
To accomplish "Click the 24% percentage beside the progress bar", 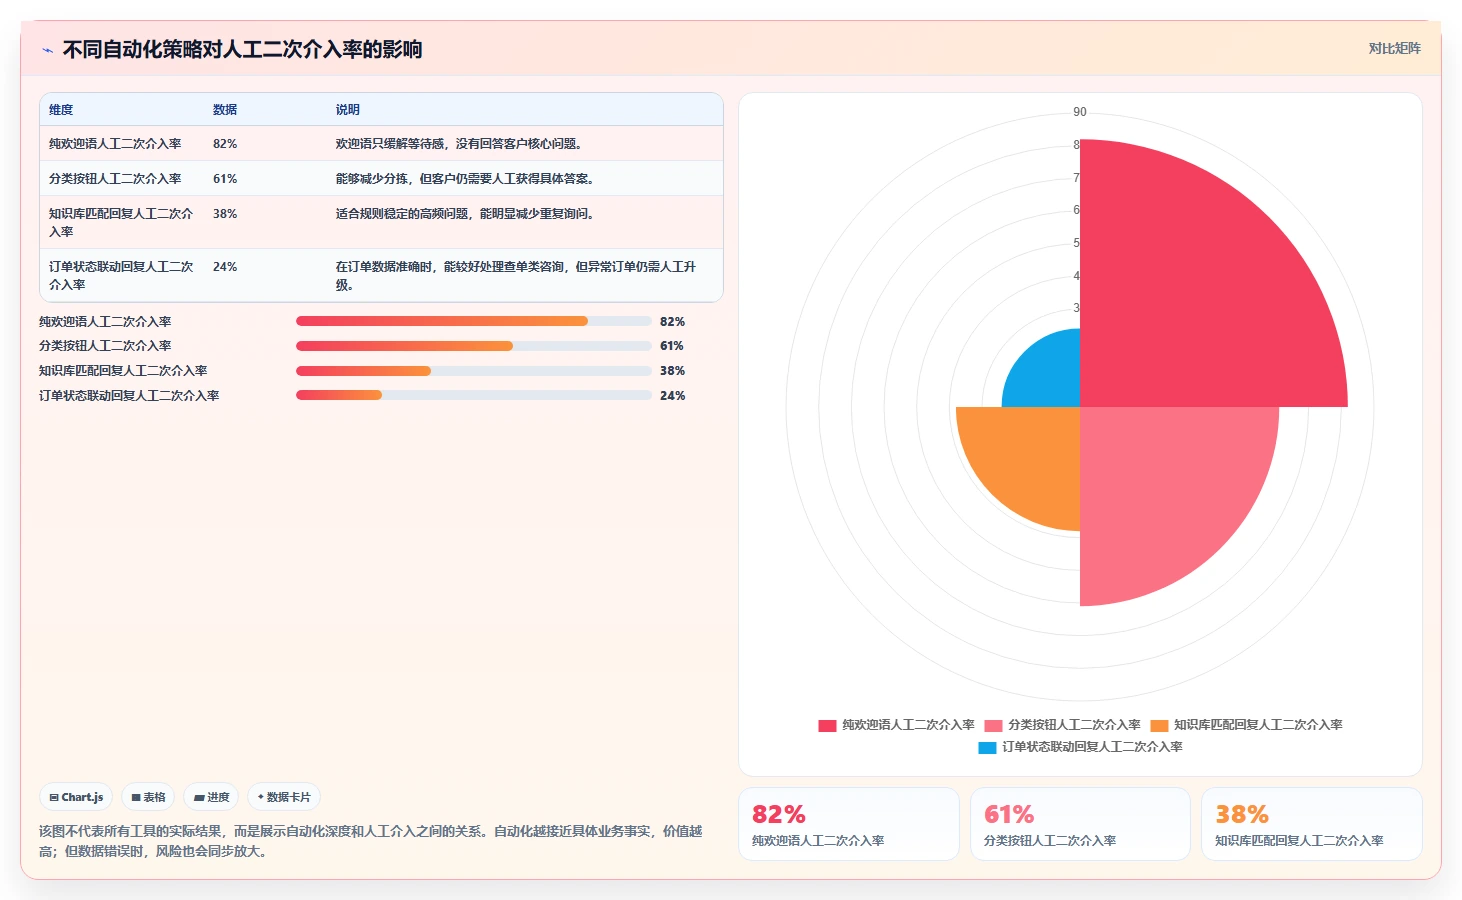I will (x=672, y=396).
